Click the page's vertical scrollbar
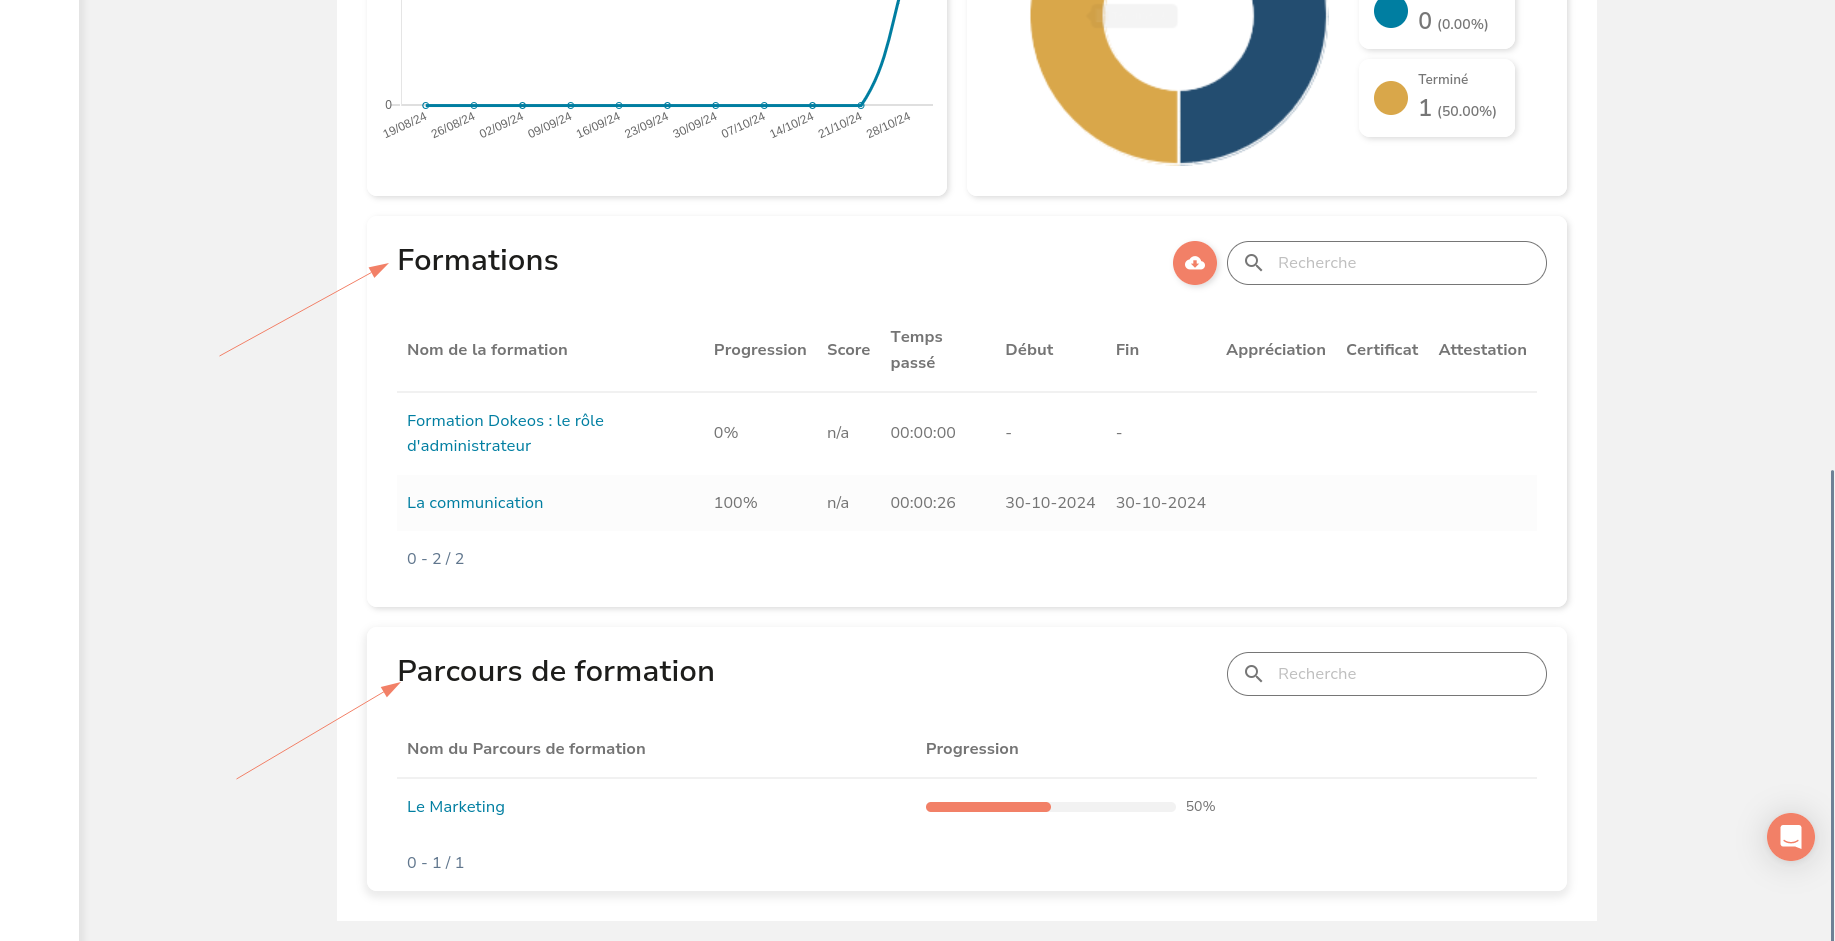1835x941 pixels. click(x=1831, y=700)
